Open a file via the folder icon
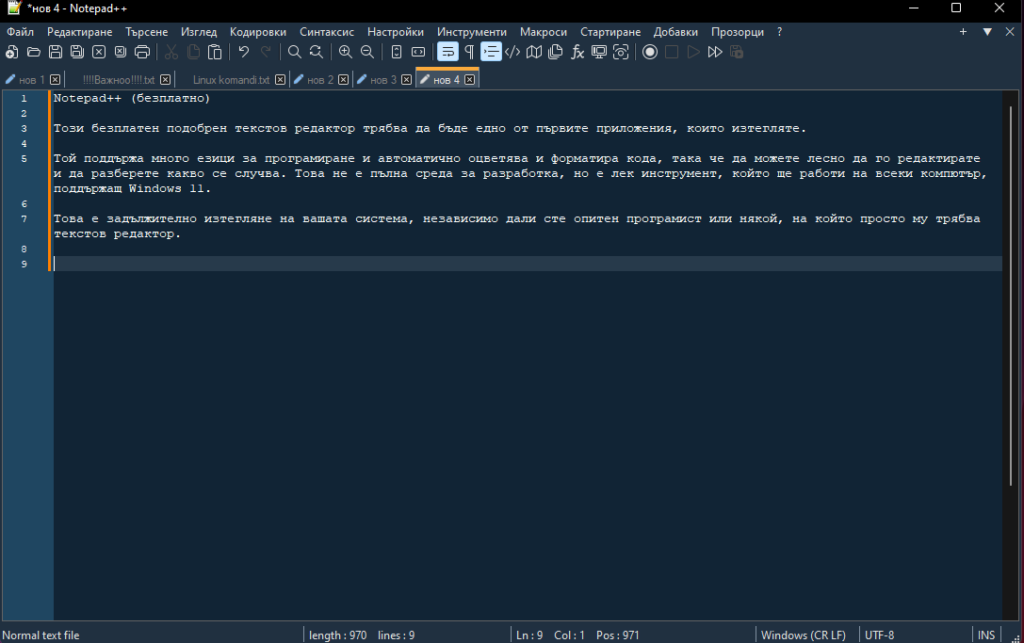1024x643 pixels. coord(33,52)
